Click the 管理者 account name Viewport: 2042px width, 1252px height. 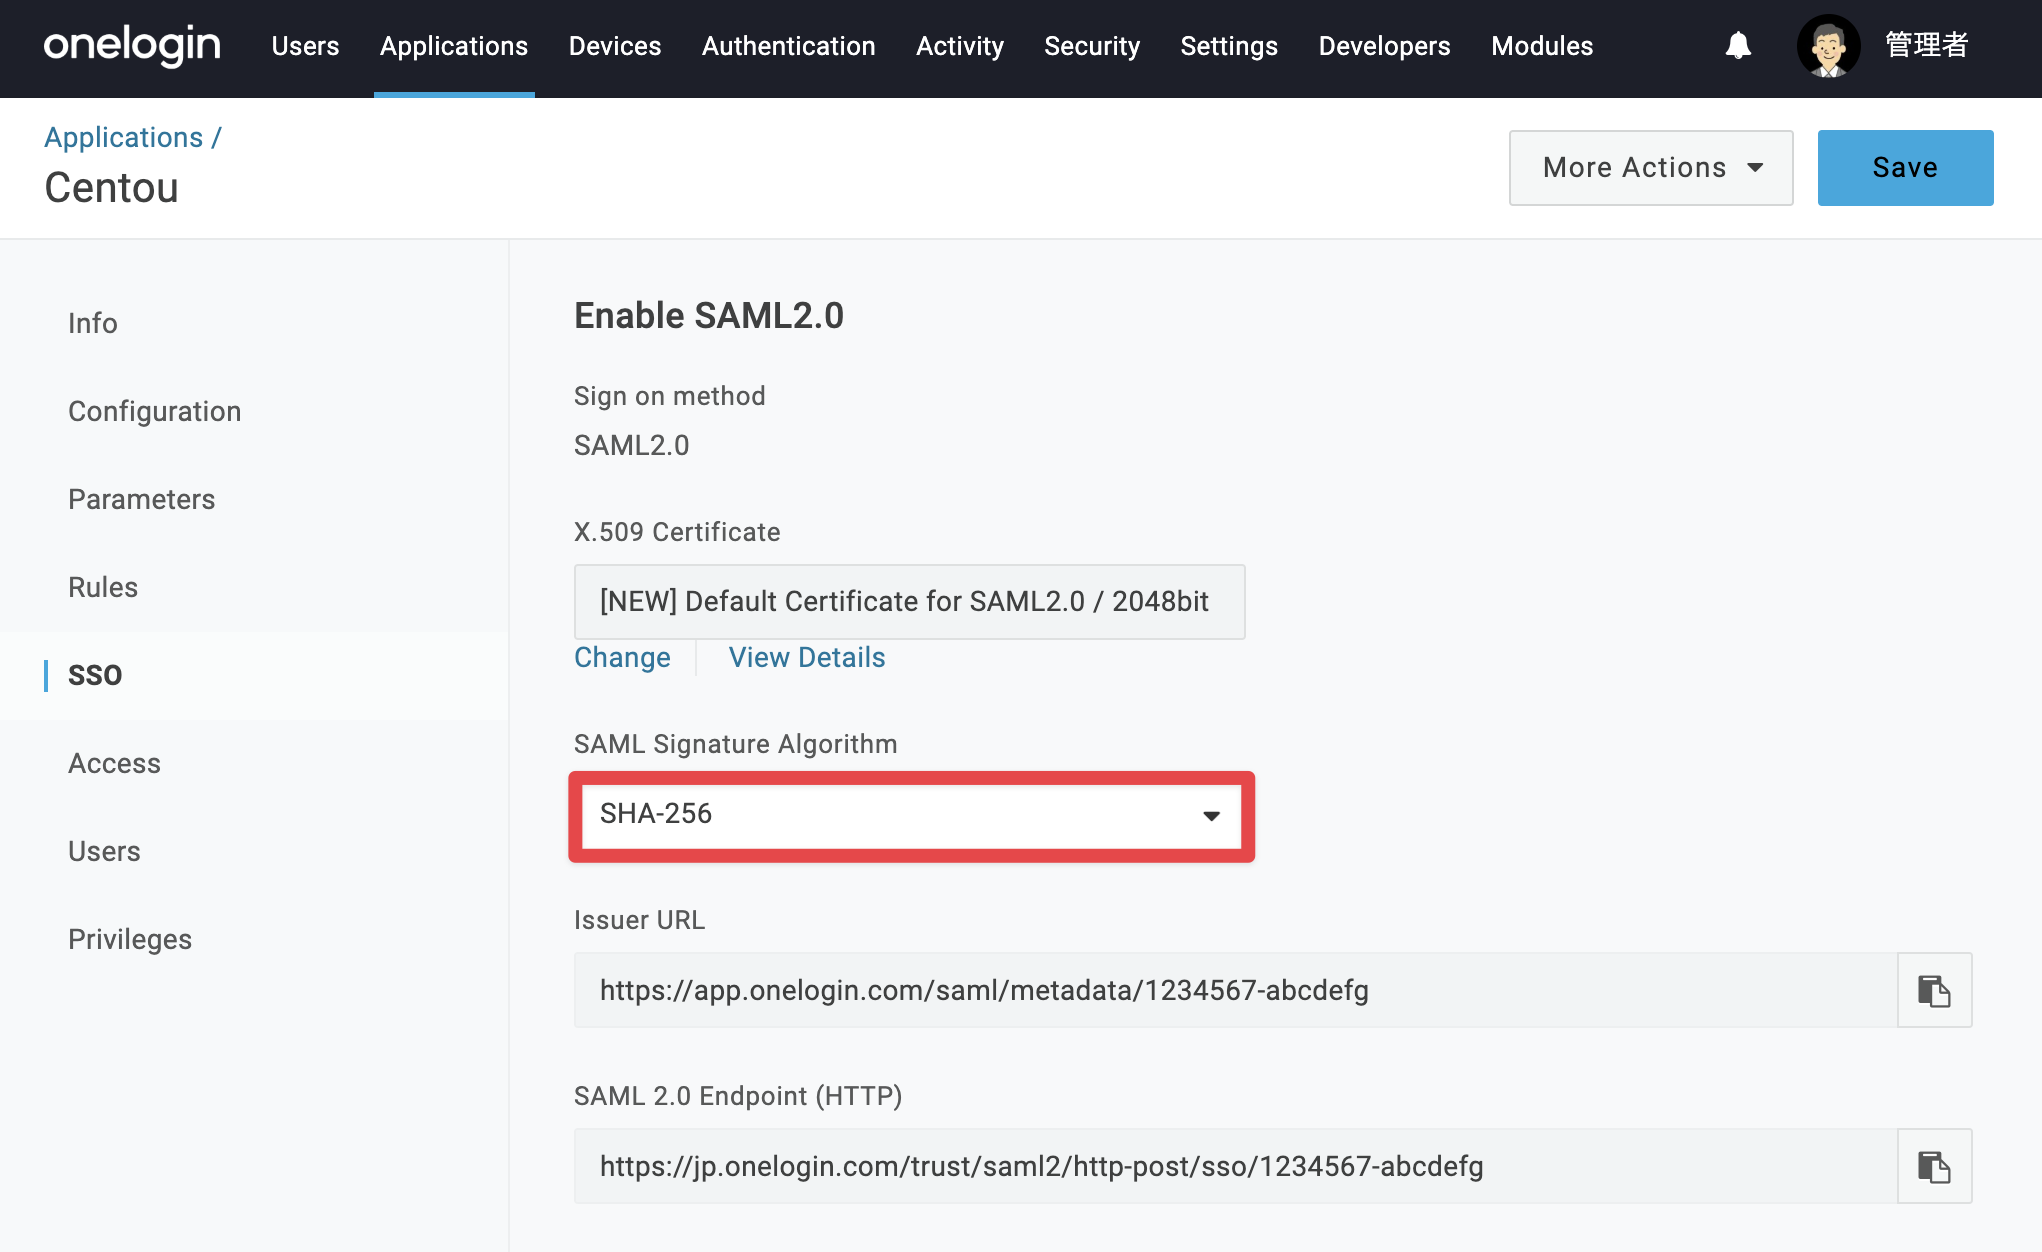click(1926, 46)
